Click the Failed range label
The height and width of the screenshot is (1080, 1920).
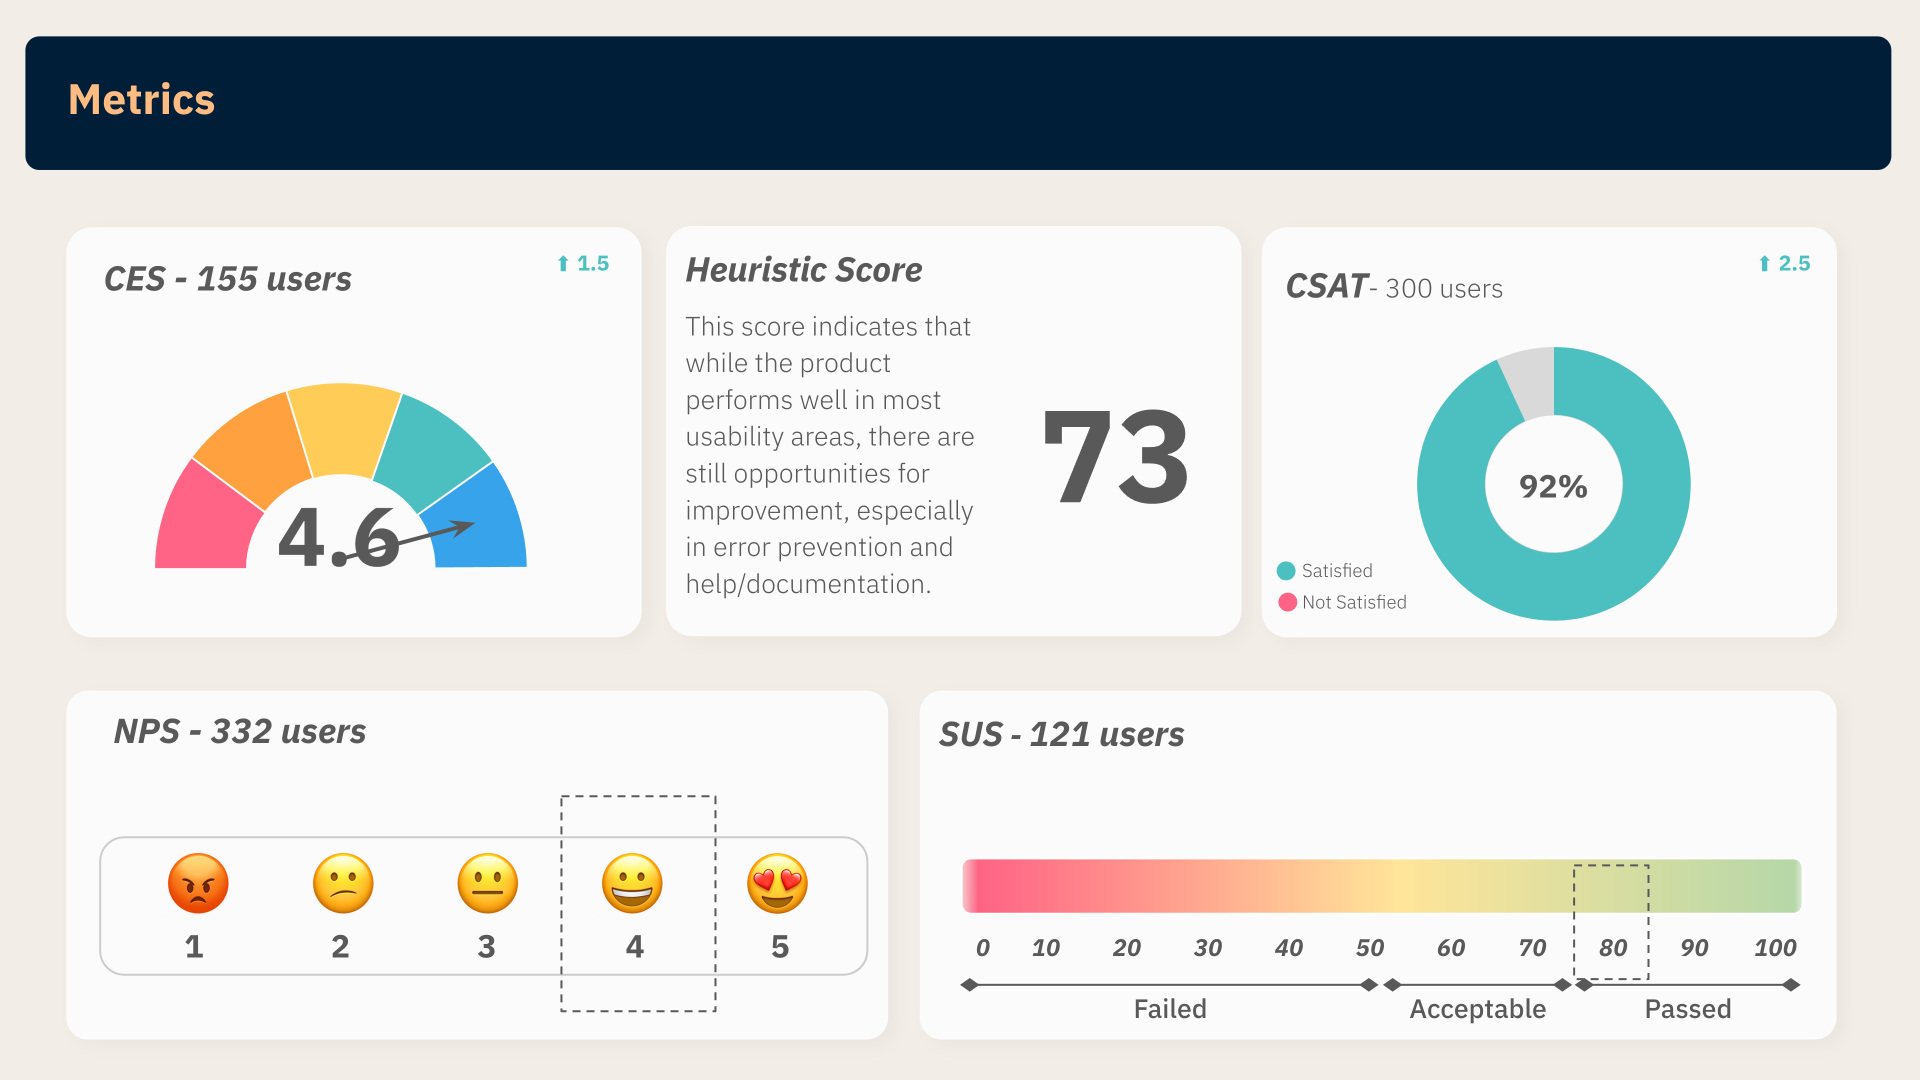(1170, 1009)
